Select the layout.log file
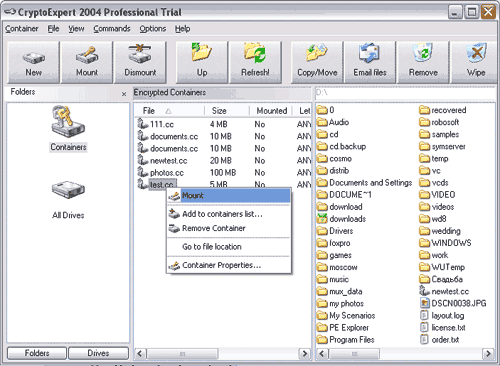Viewport: 500px width, 366px height. pyautogui.click(x=442, y=316)
